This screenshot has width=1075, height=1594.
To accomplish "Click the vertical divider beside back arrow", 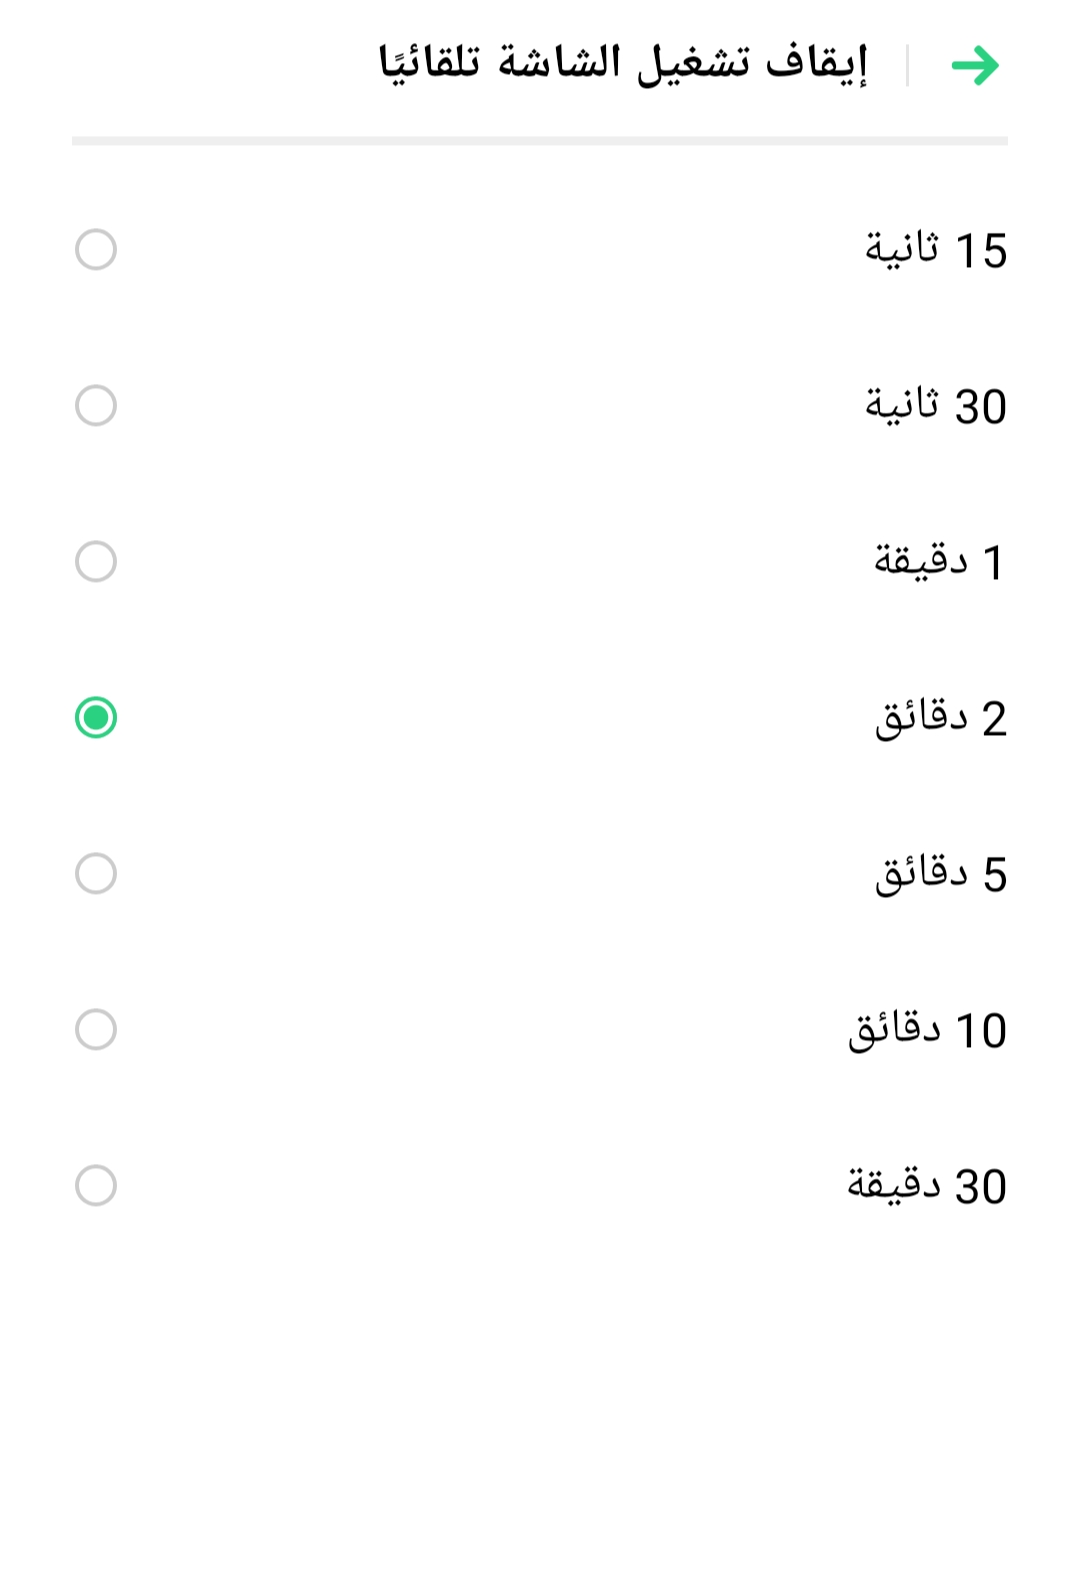I will [x=907, y=66].
